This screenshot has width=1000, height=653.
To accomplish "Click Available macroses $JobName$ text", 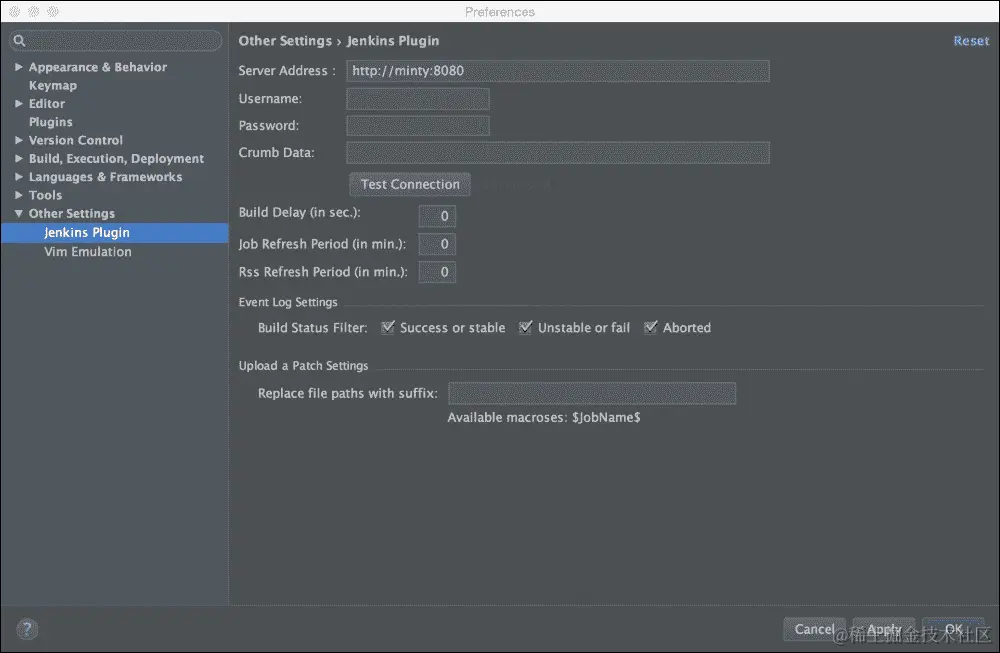I will (x=544, y=418).
